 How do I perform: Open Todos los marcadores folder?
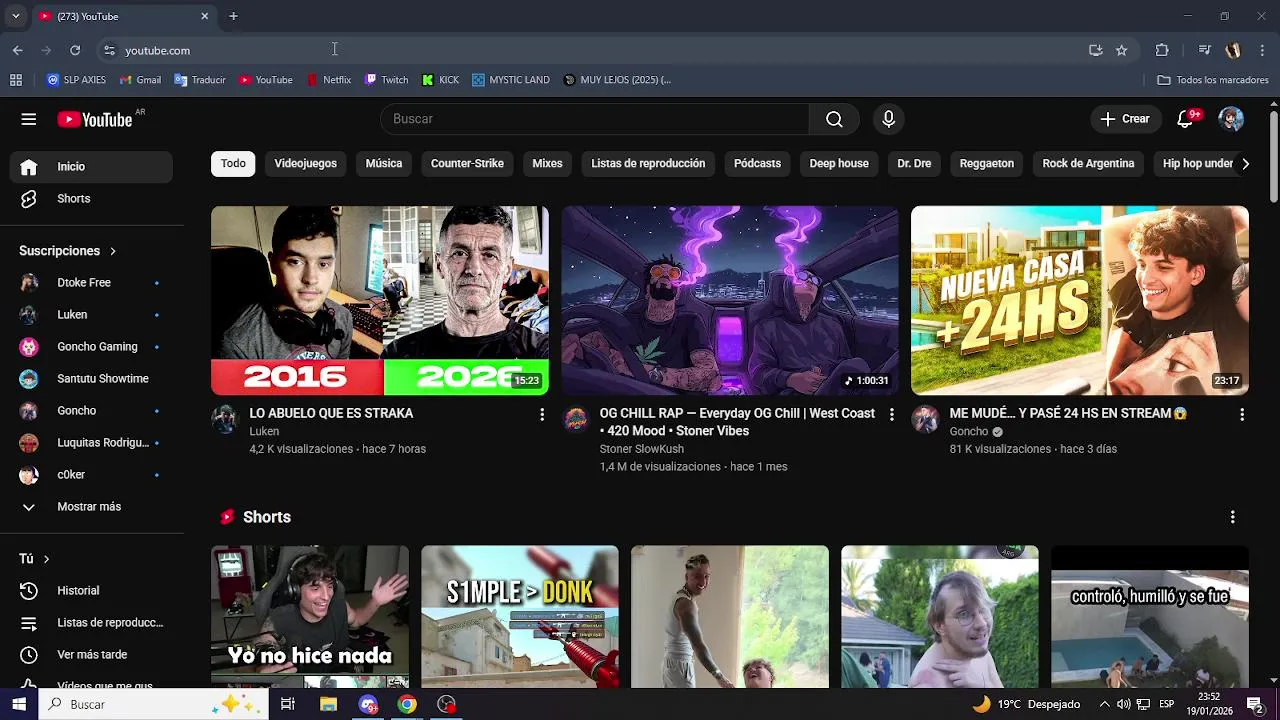pos(1213,80)
